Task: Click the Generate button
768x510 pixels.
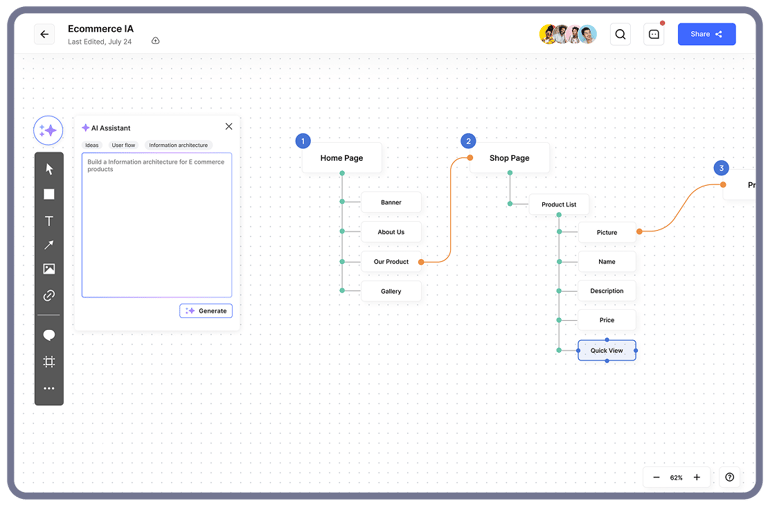Action: tap(206, 311)
